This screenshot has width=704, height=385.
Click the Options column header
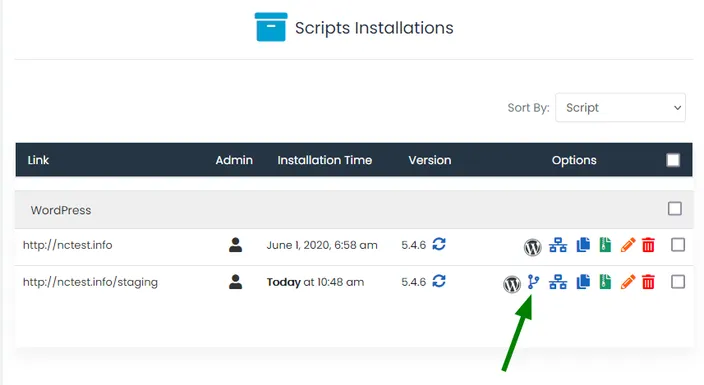[574, 160]
